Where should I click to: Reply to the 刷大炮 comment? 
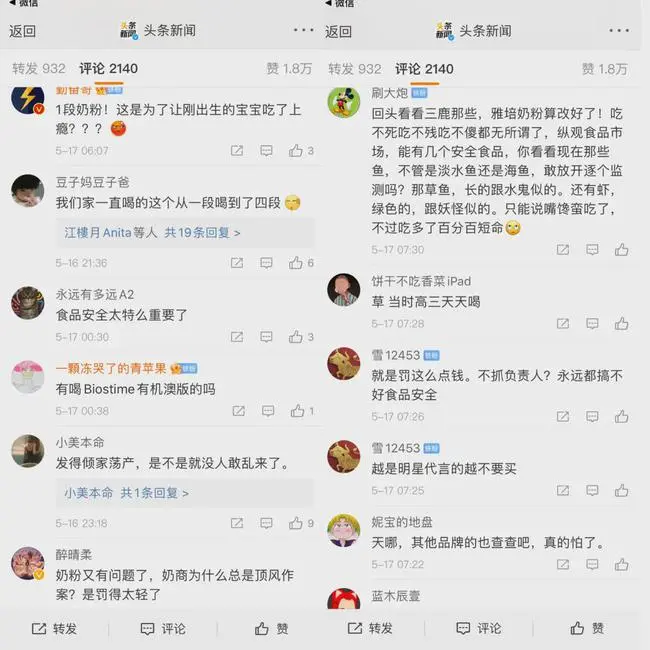592,250
